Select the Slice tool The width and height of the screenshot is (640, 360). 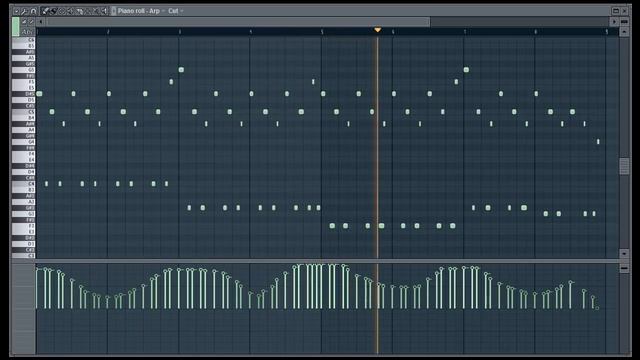(x=79, y=11)
